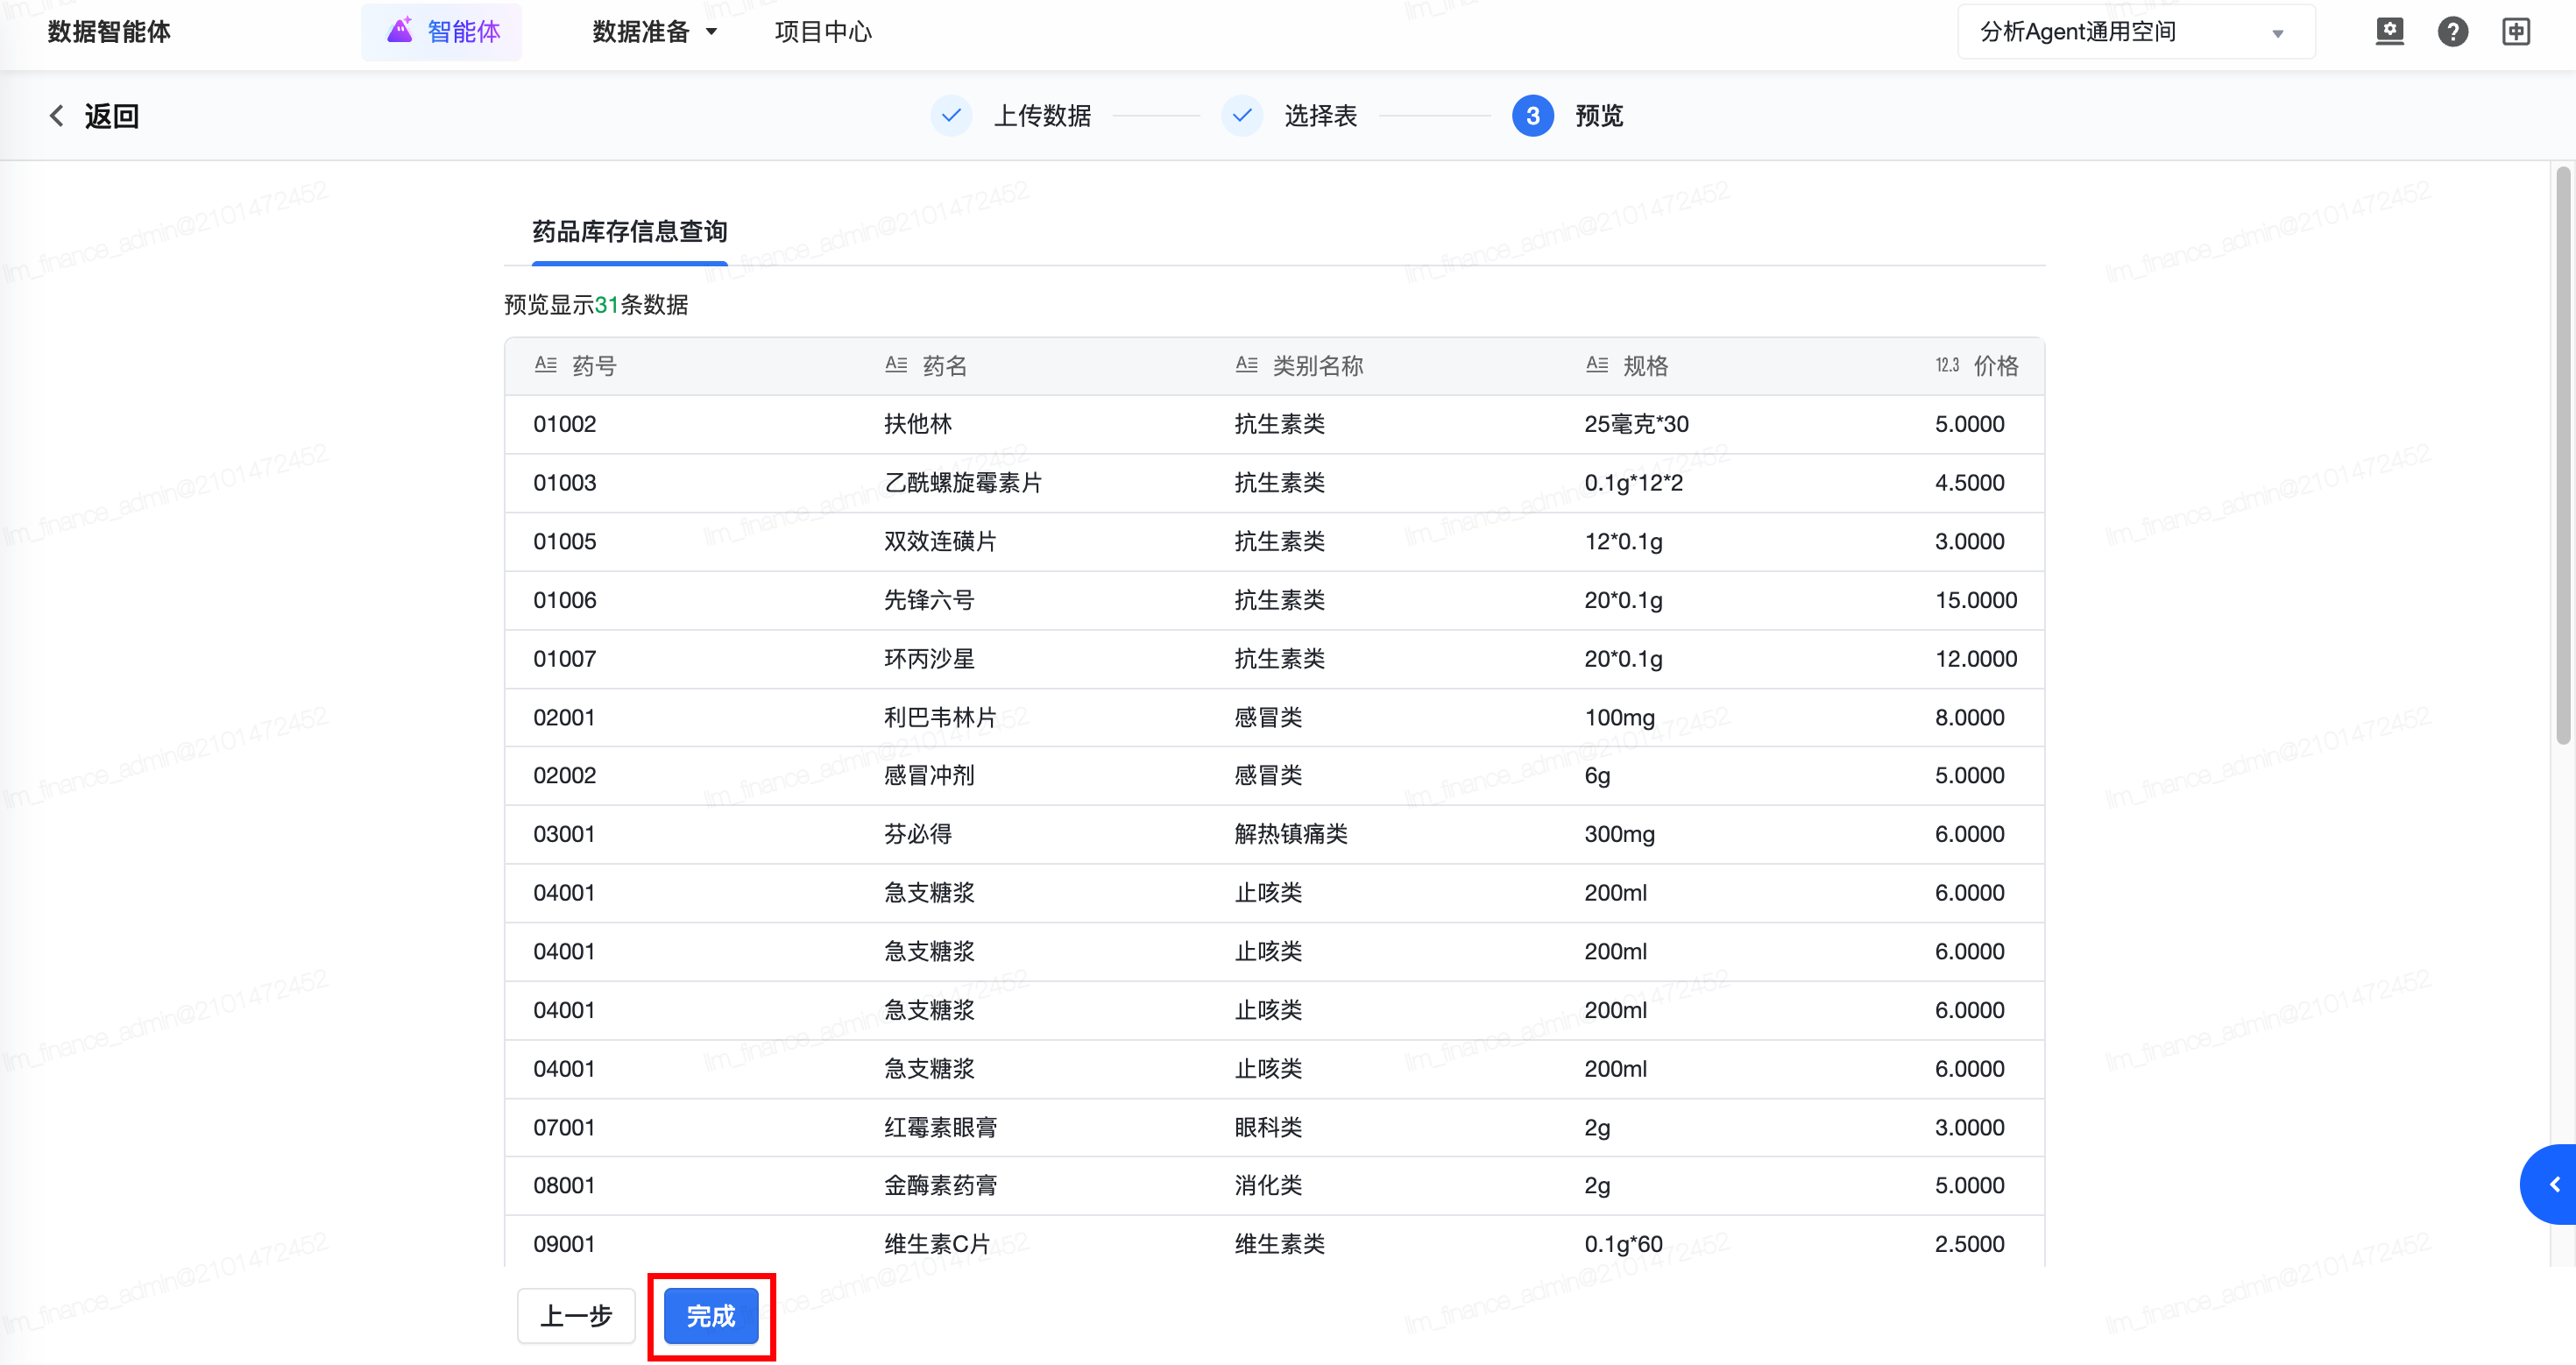Click the 消化类 category cell

pyautogui.click(x=1268, y=1186)
